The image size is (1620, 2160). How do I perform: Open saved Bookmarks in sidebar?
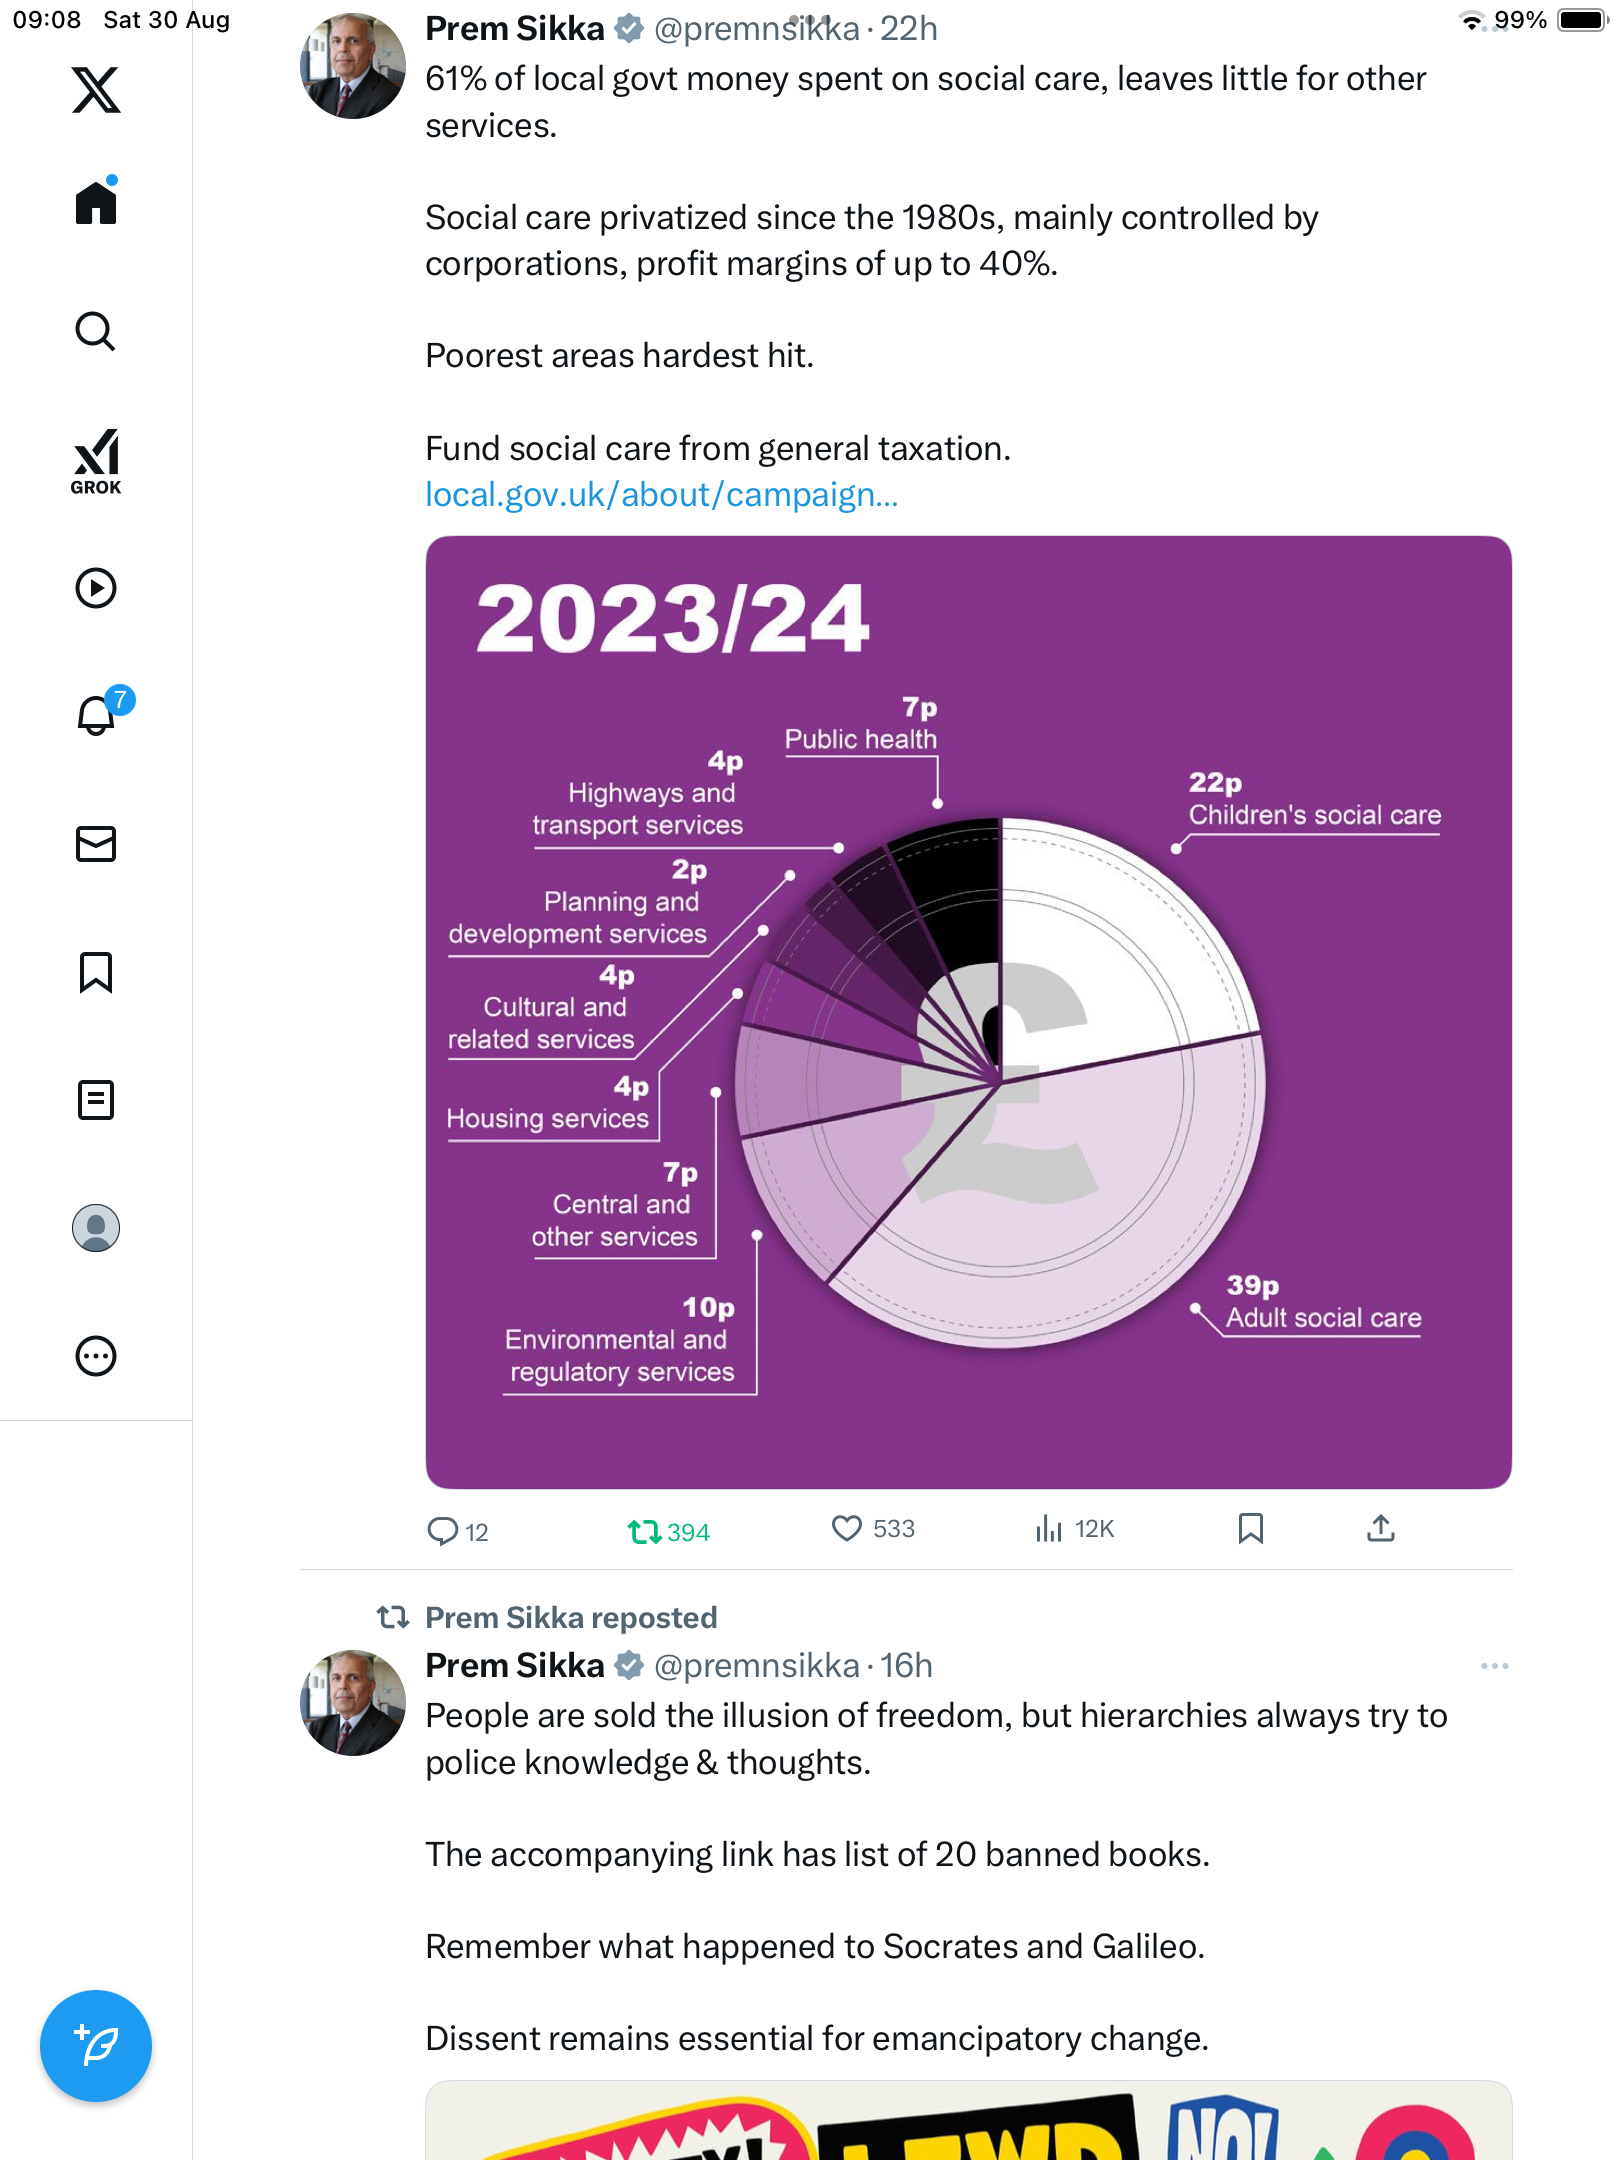(96, 972)
